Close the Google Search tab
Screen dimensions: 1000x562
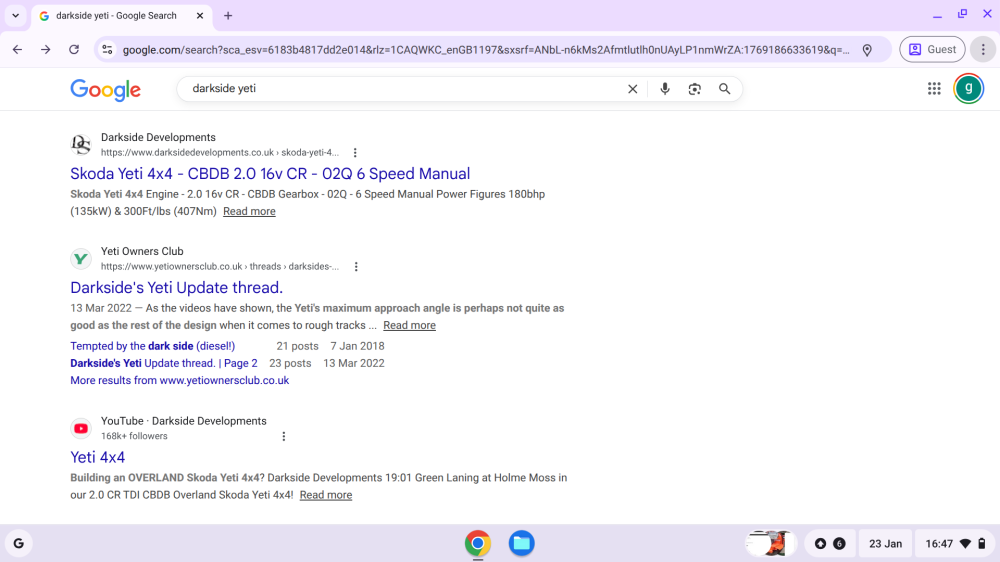(x=200, y=16)
